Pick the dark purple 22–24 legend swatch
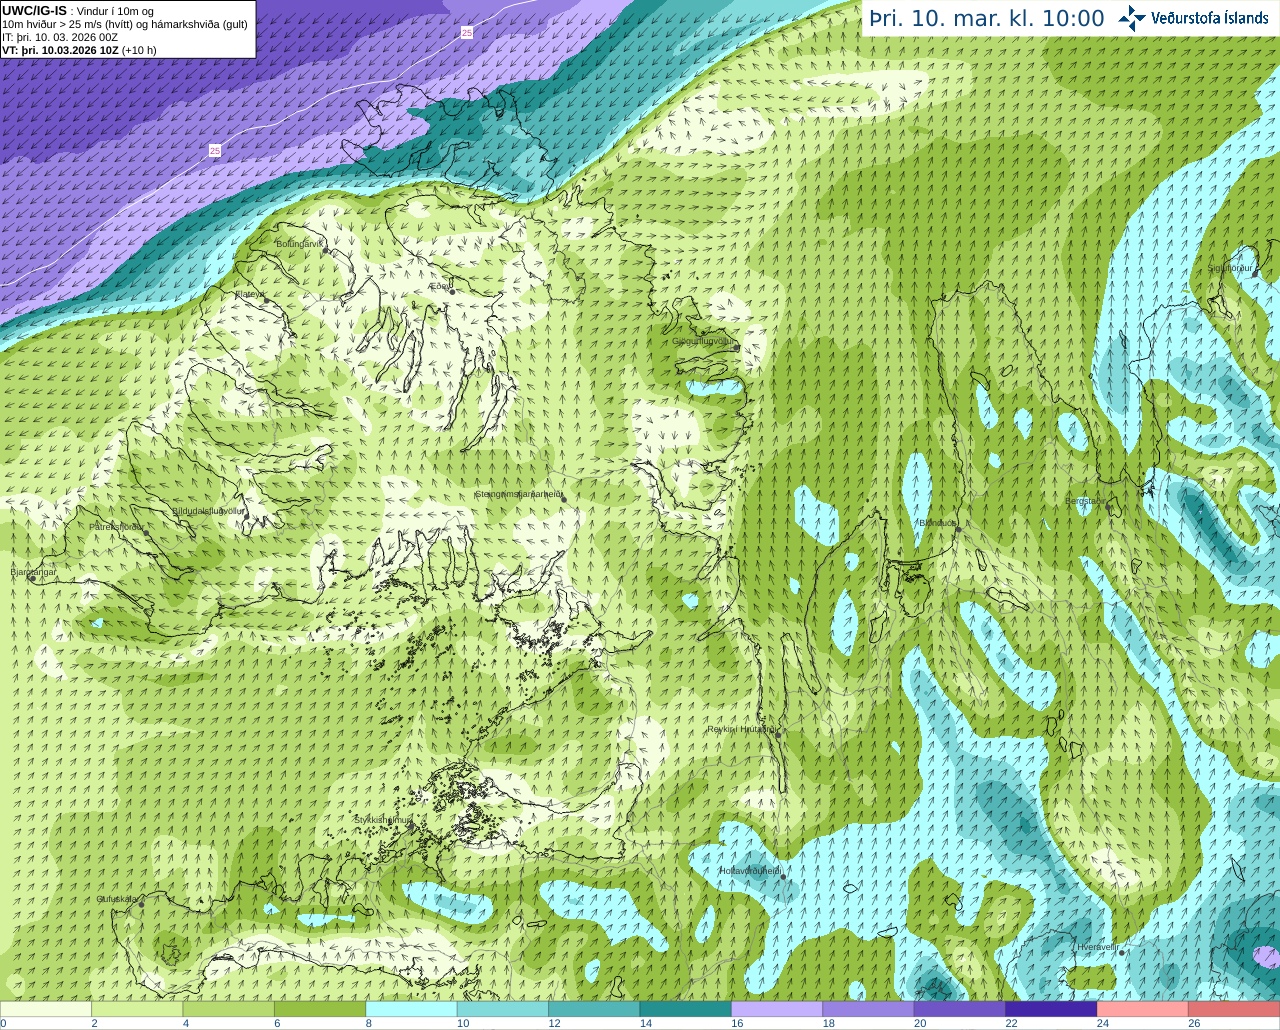This screenshot has width=1280, height=1030. point(1050,1009)
